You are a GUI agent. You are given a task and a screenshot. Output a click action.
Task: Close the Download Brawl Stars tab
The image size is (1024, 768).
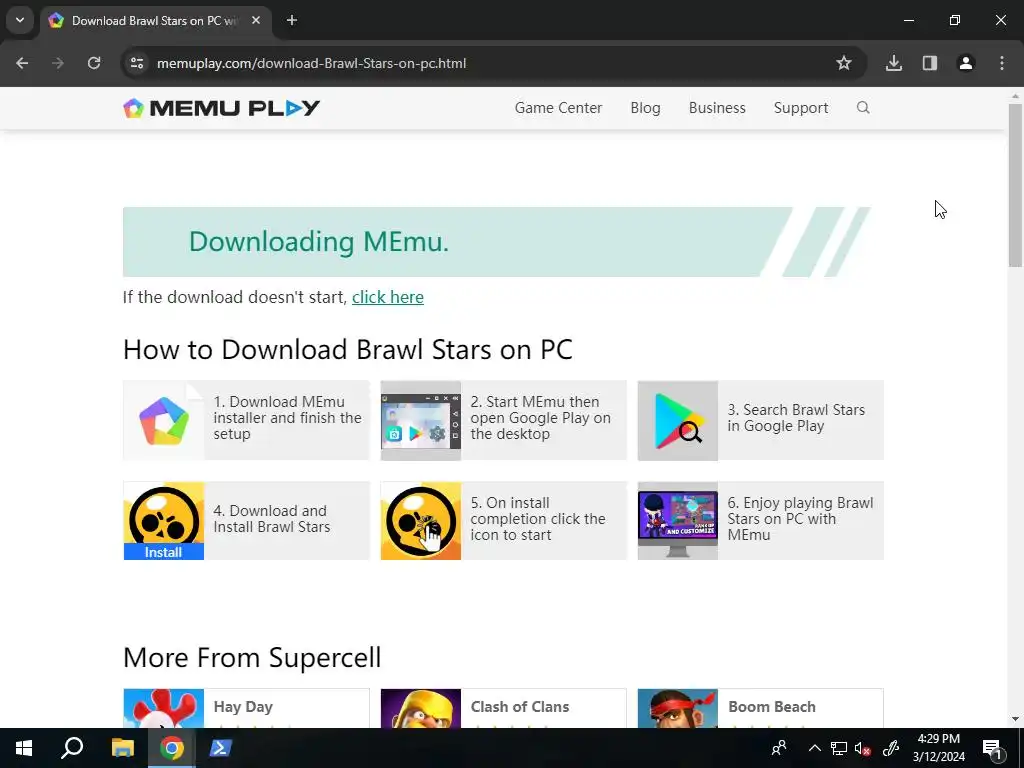(x=256, y=20)
